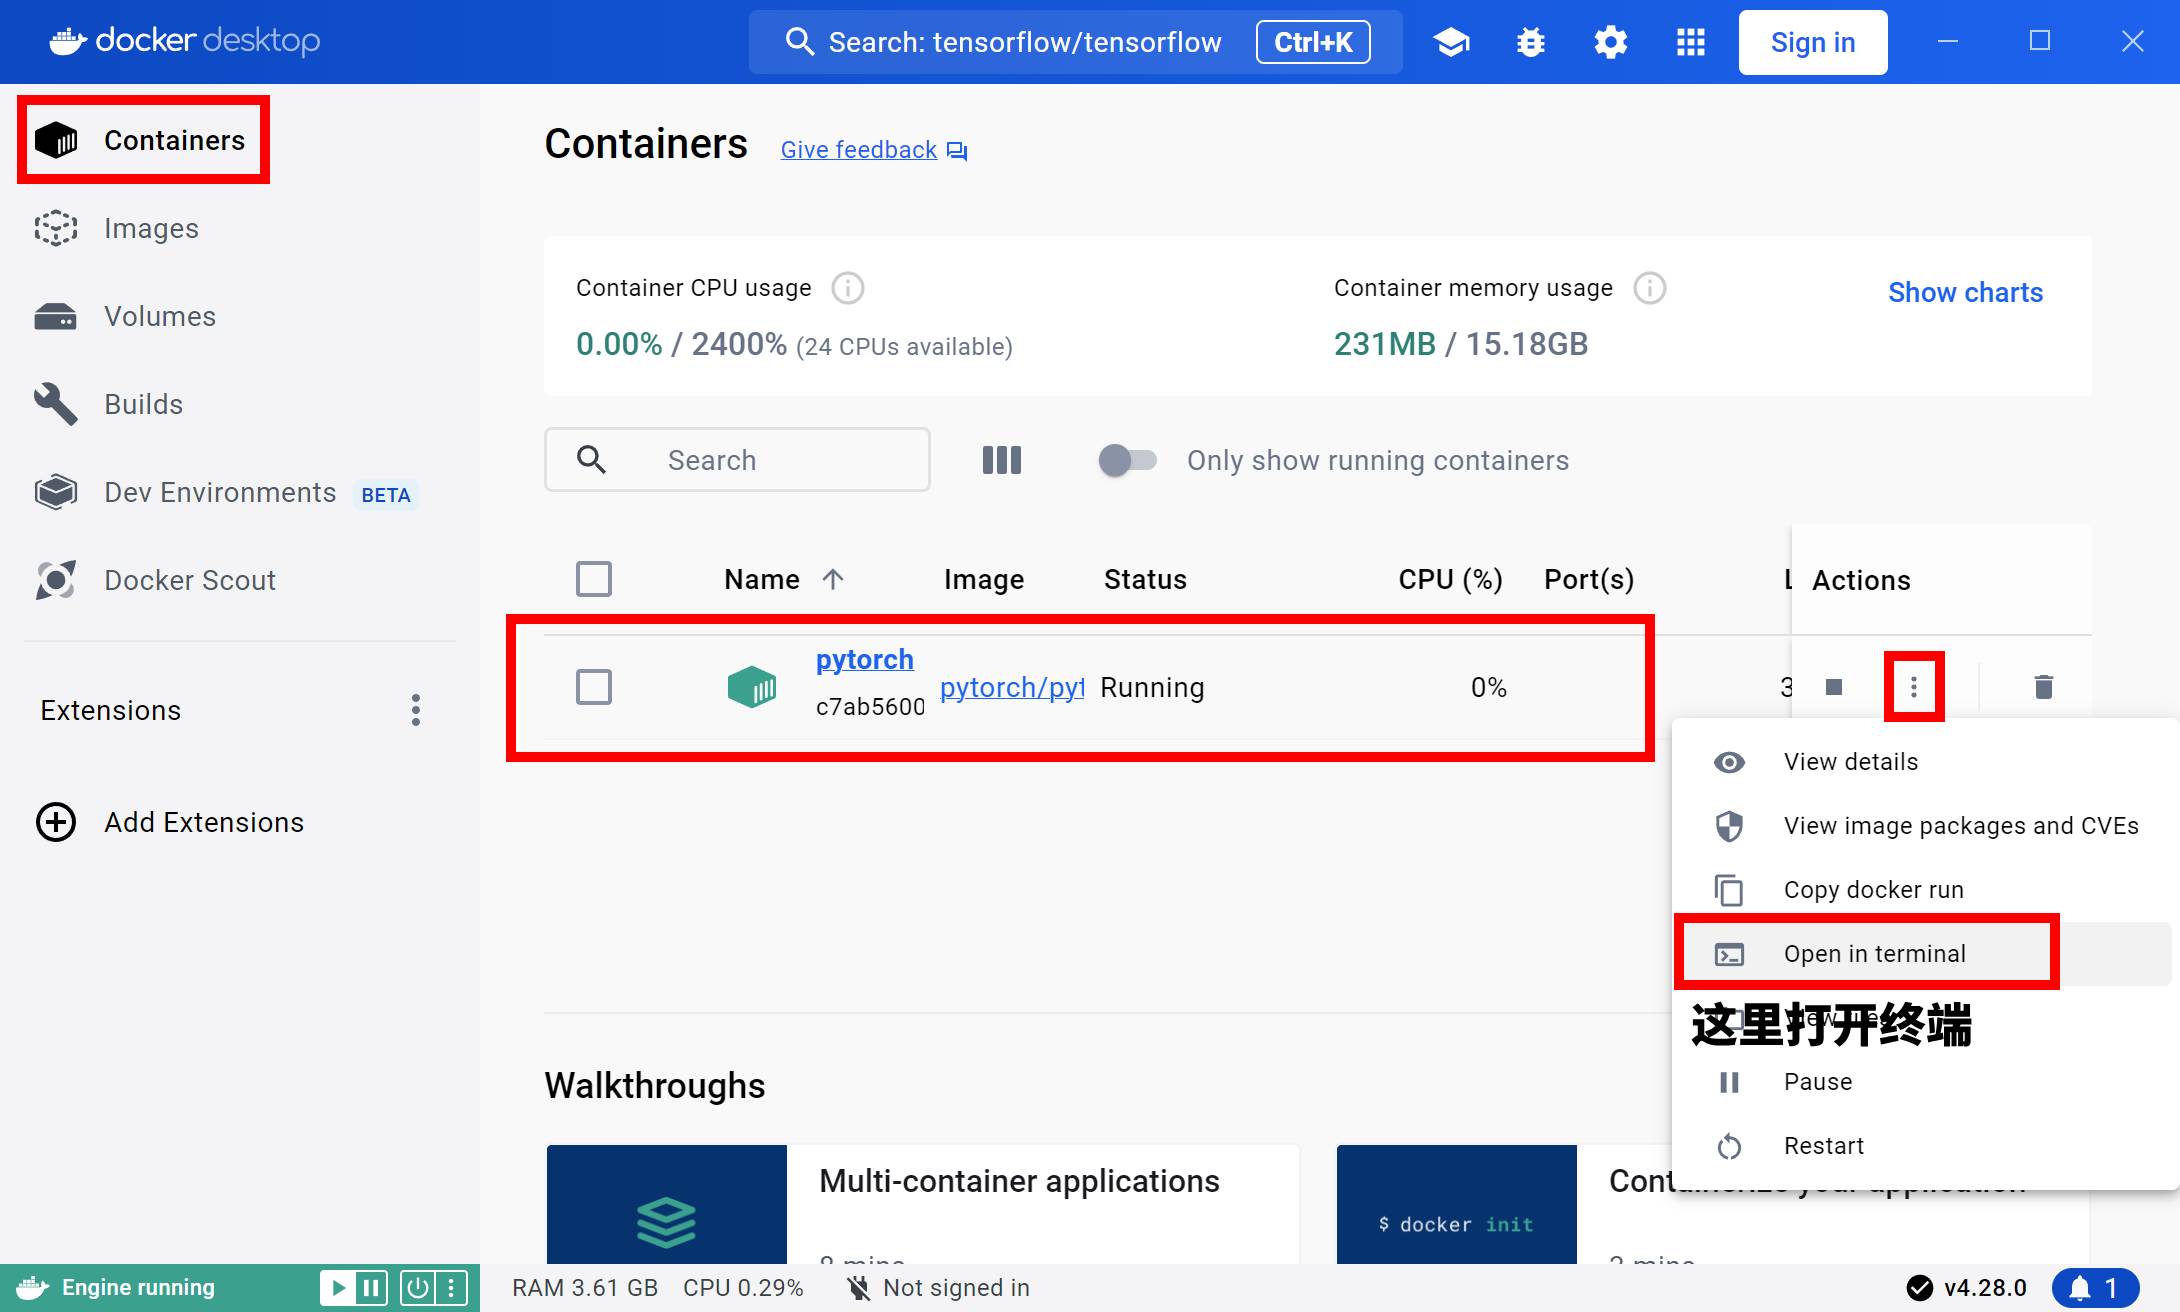Open Settings gear icon in header
This screenshot has height=1312, width=2180.
[x=1611, y=42]
